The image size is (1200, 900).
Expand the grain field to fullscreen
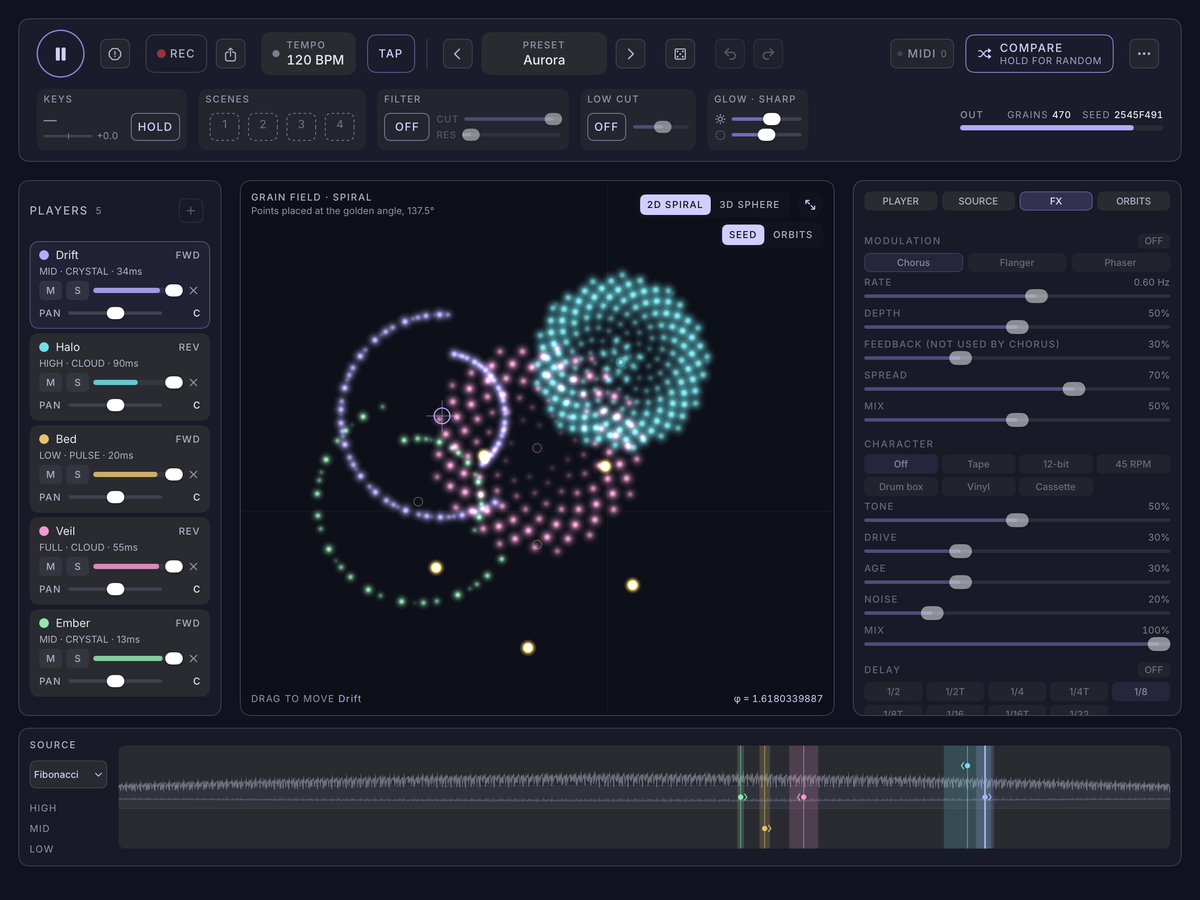click(810, 205)
